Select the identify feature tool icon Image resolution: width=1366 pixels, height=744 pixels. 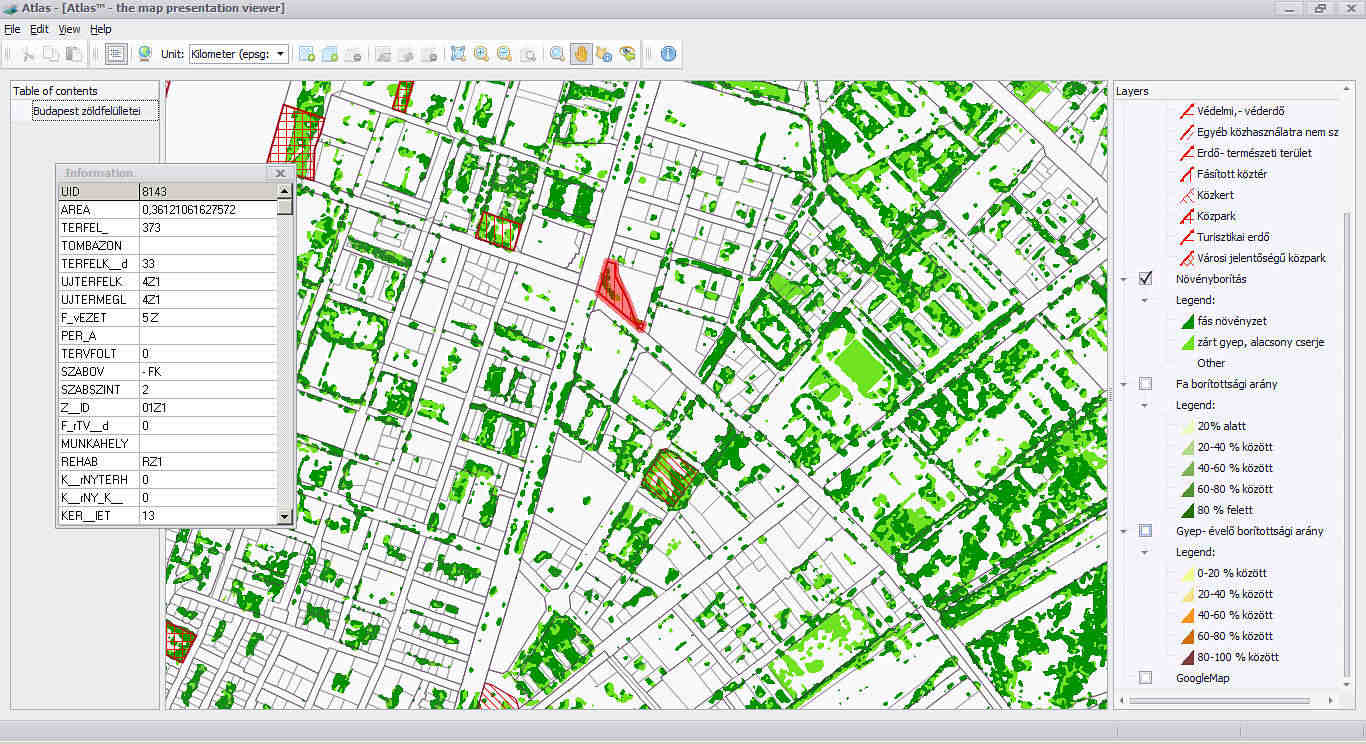604,54
